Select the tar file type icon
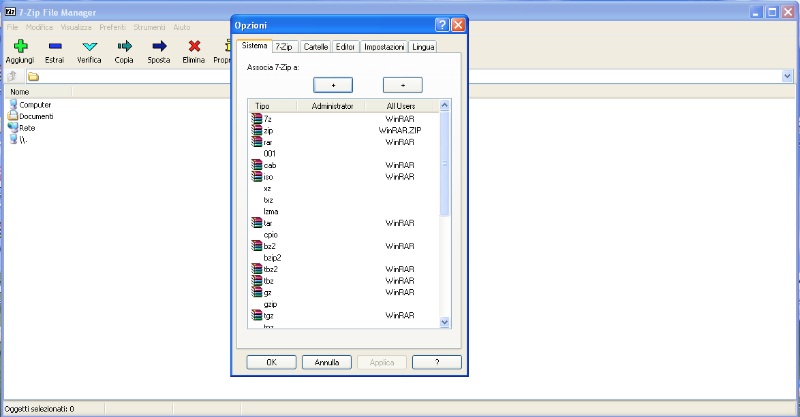800x417 pixels. (256, 223)
